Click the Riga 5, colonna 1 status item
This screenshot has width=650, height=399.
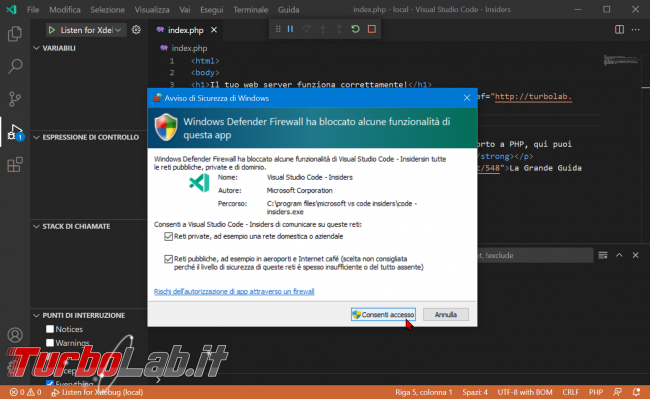click(424, 392)
